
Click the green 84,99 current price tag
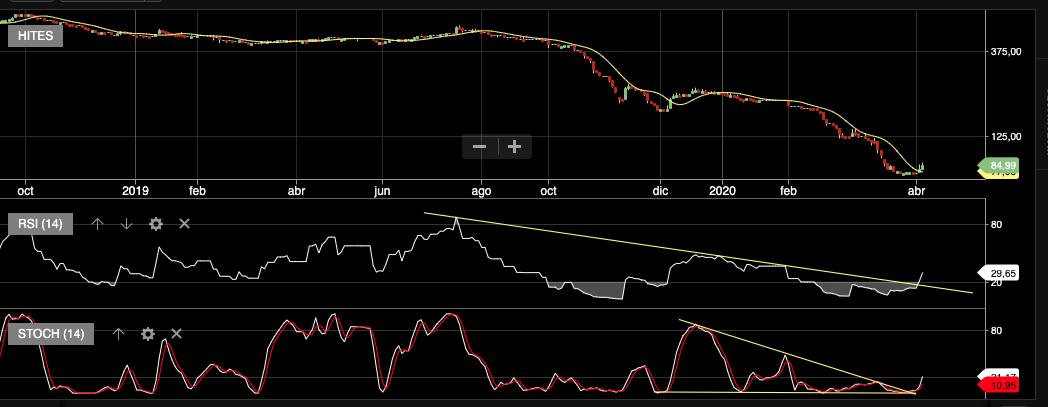1002,165
